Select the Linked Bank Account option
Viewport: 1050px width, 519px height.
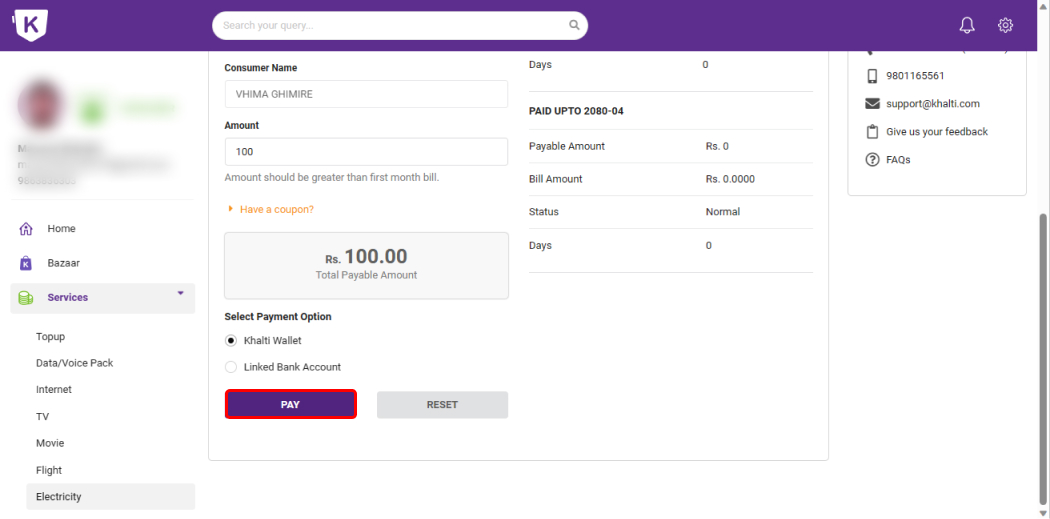coord(231,367)
